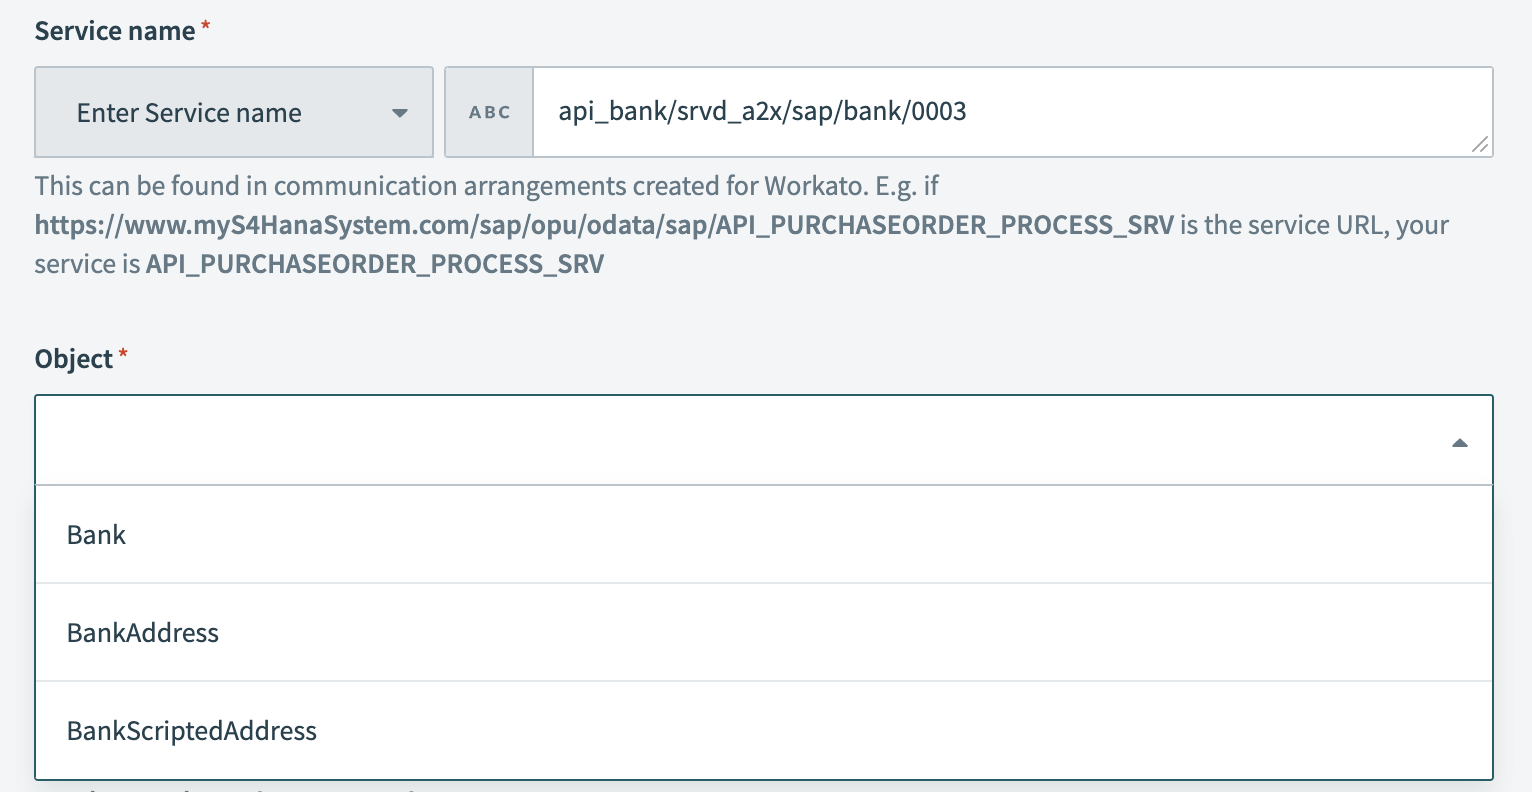Toggle the Object dropdown closed via its arrow
Image resolution: width=1532 pixels, height=792 pixels.
click(1459, 441)
